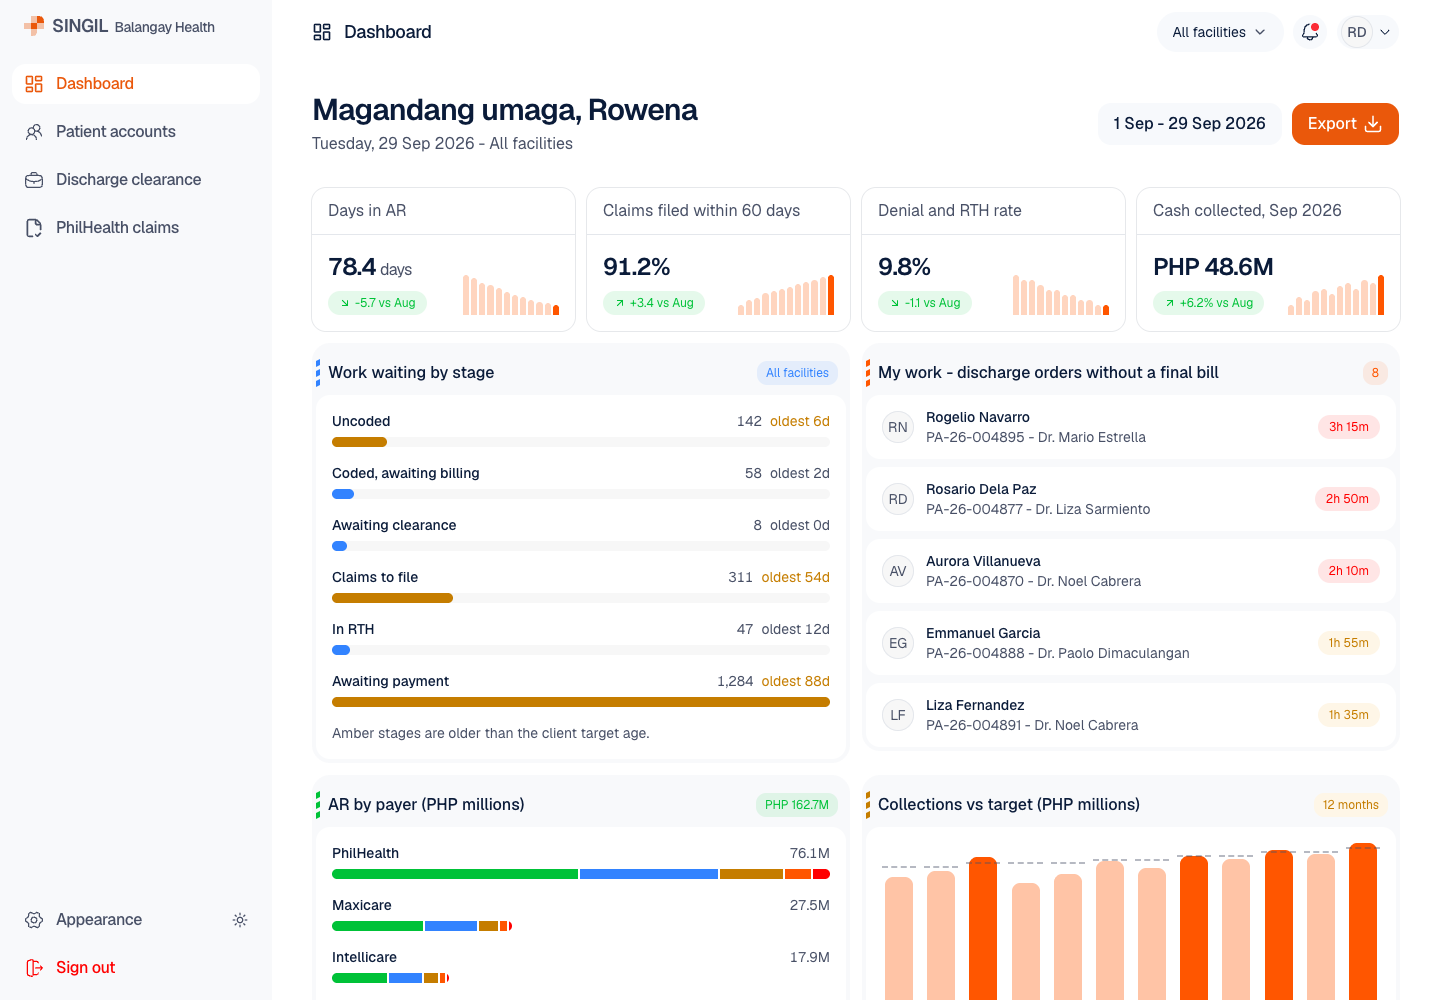Click the RD user avatar

(1357, 32)
